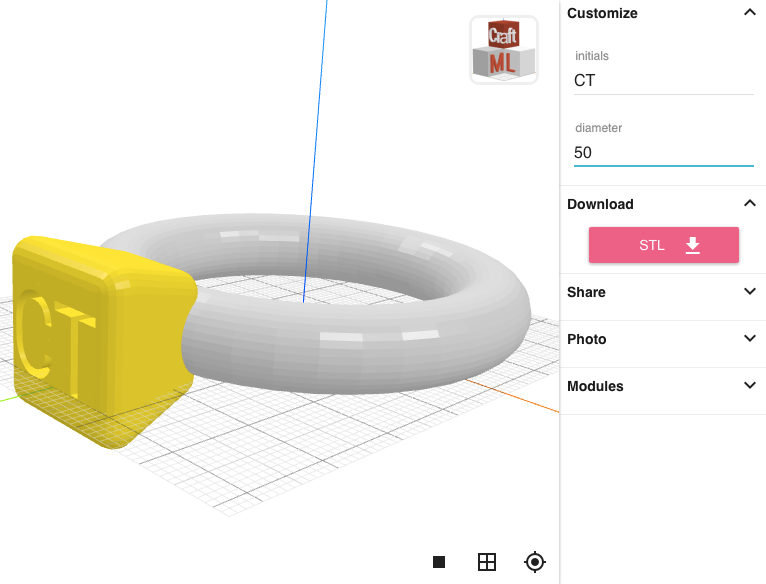Click the solid square view icon
The width and height of the screenshot is (766, 584).
tap(439, 562)
